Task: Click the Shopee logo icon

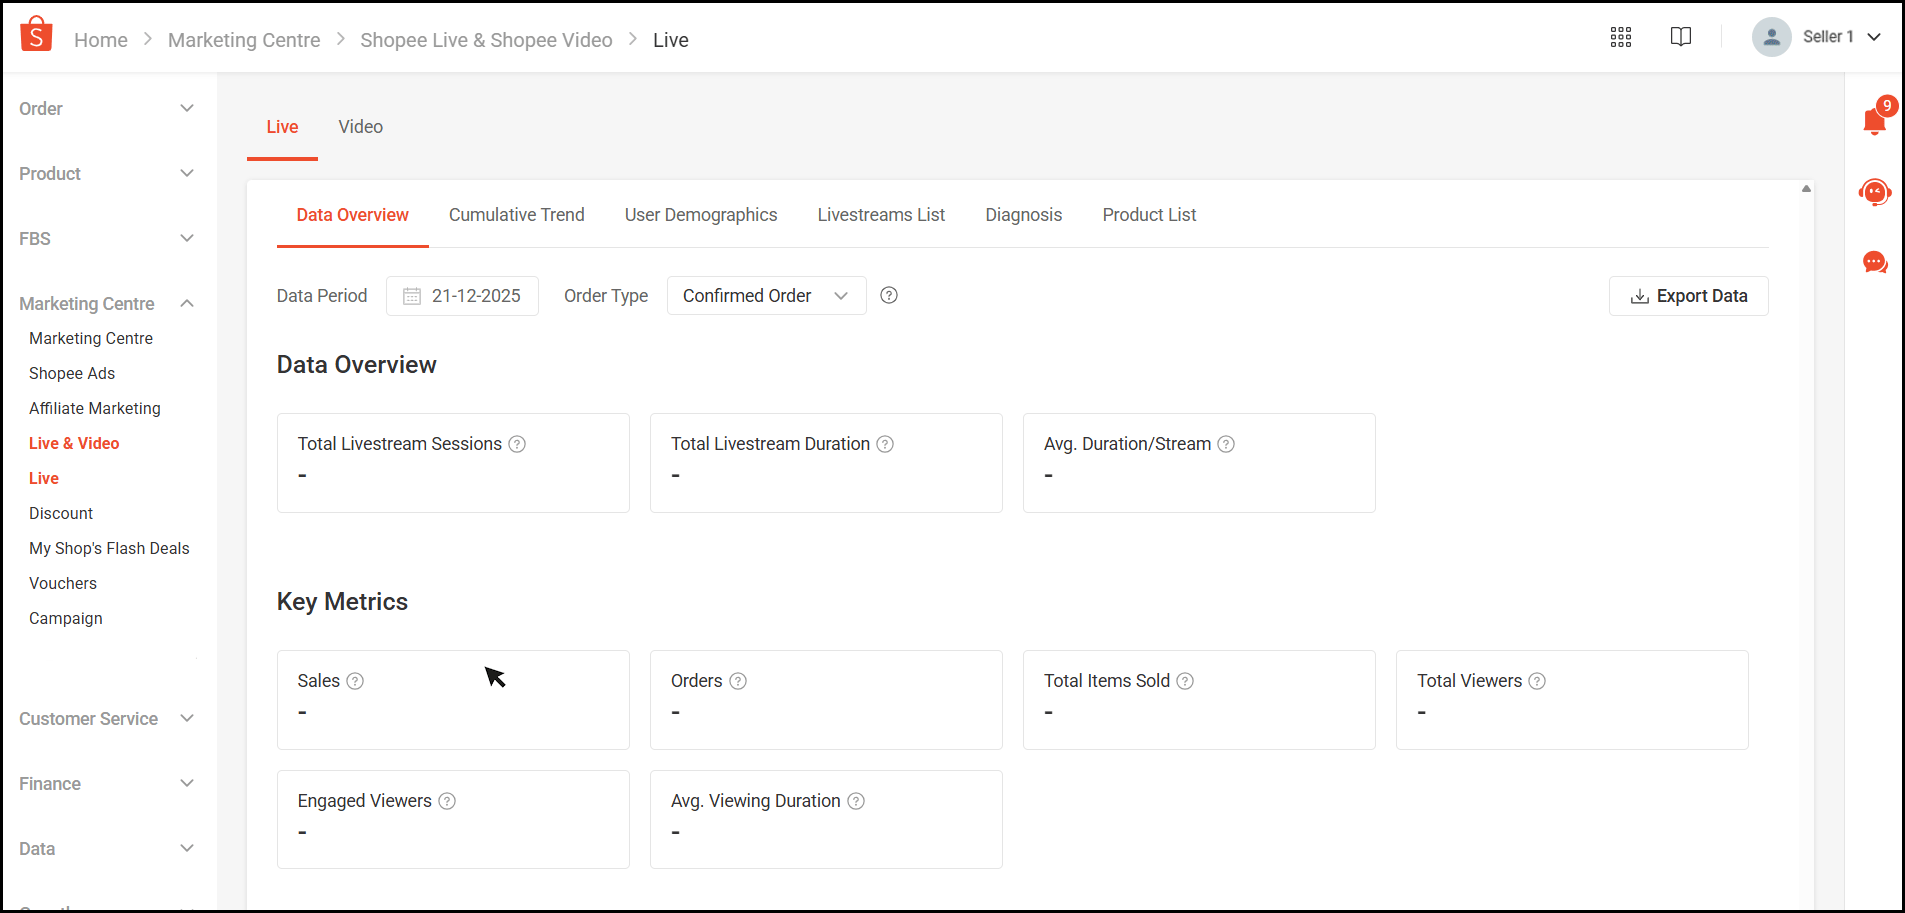Action: click(36, 34)
